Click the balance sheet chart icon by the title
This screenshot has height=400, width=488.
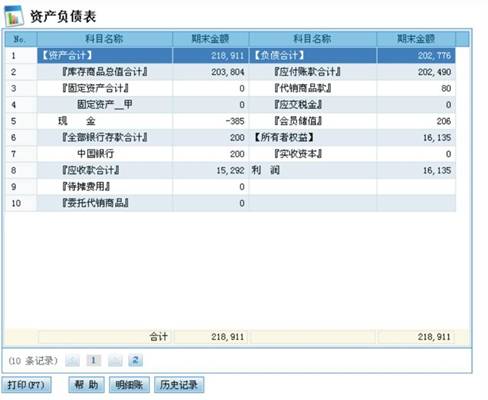pos(14,16)
